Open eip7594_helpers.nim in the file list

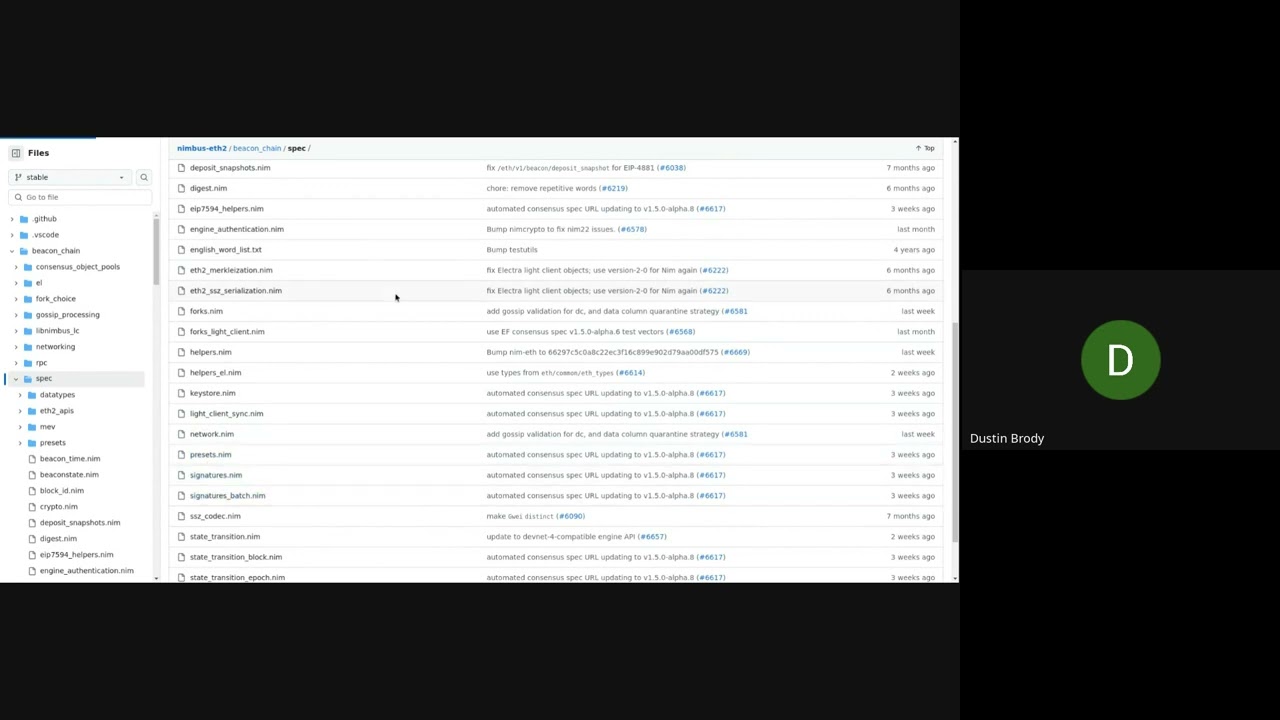click(227, 209)
